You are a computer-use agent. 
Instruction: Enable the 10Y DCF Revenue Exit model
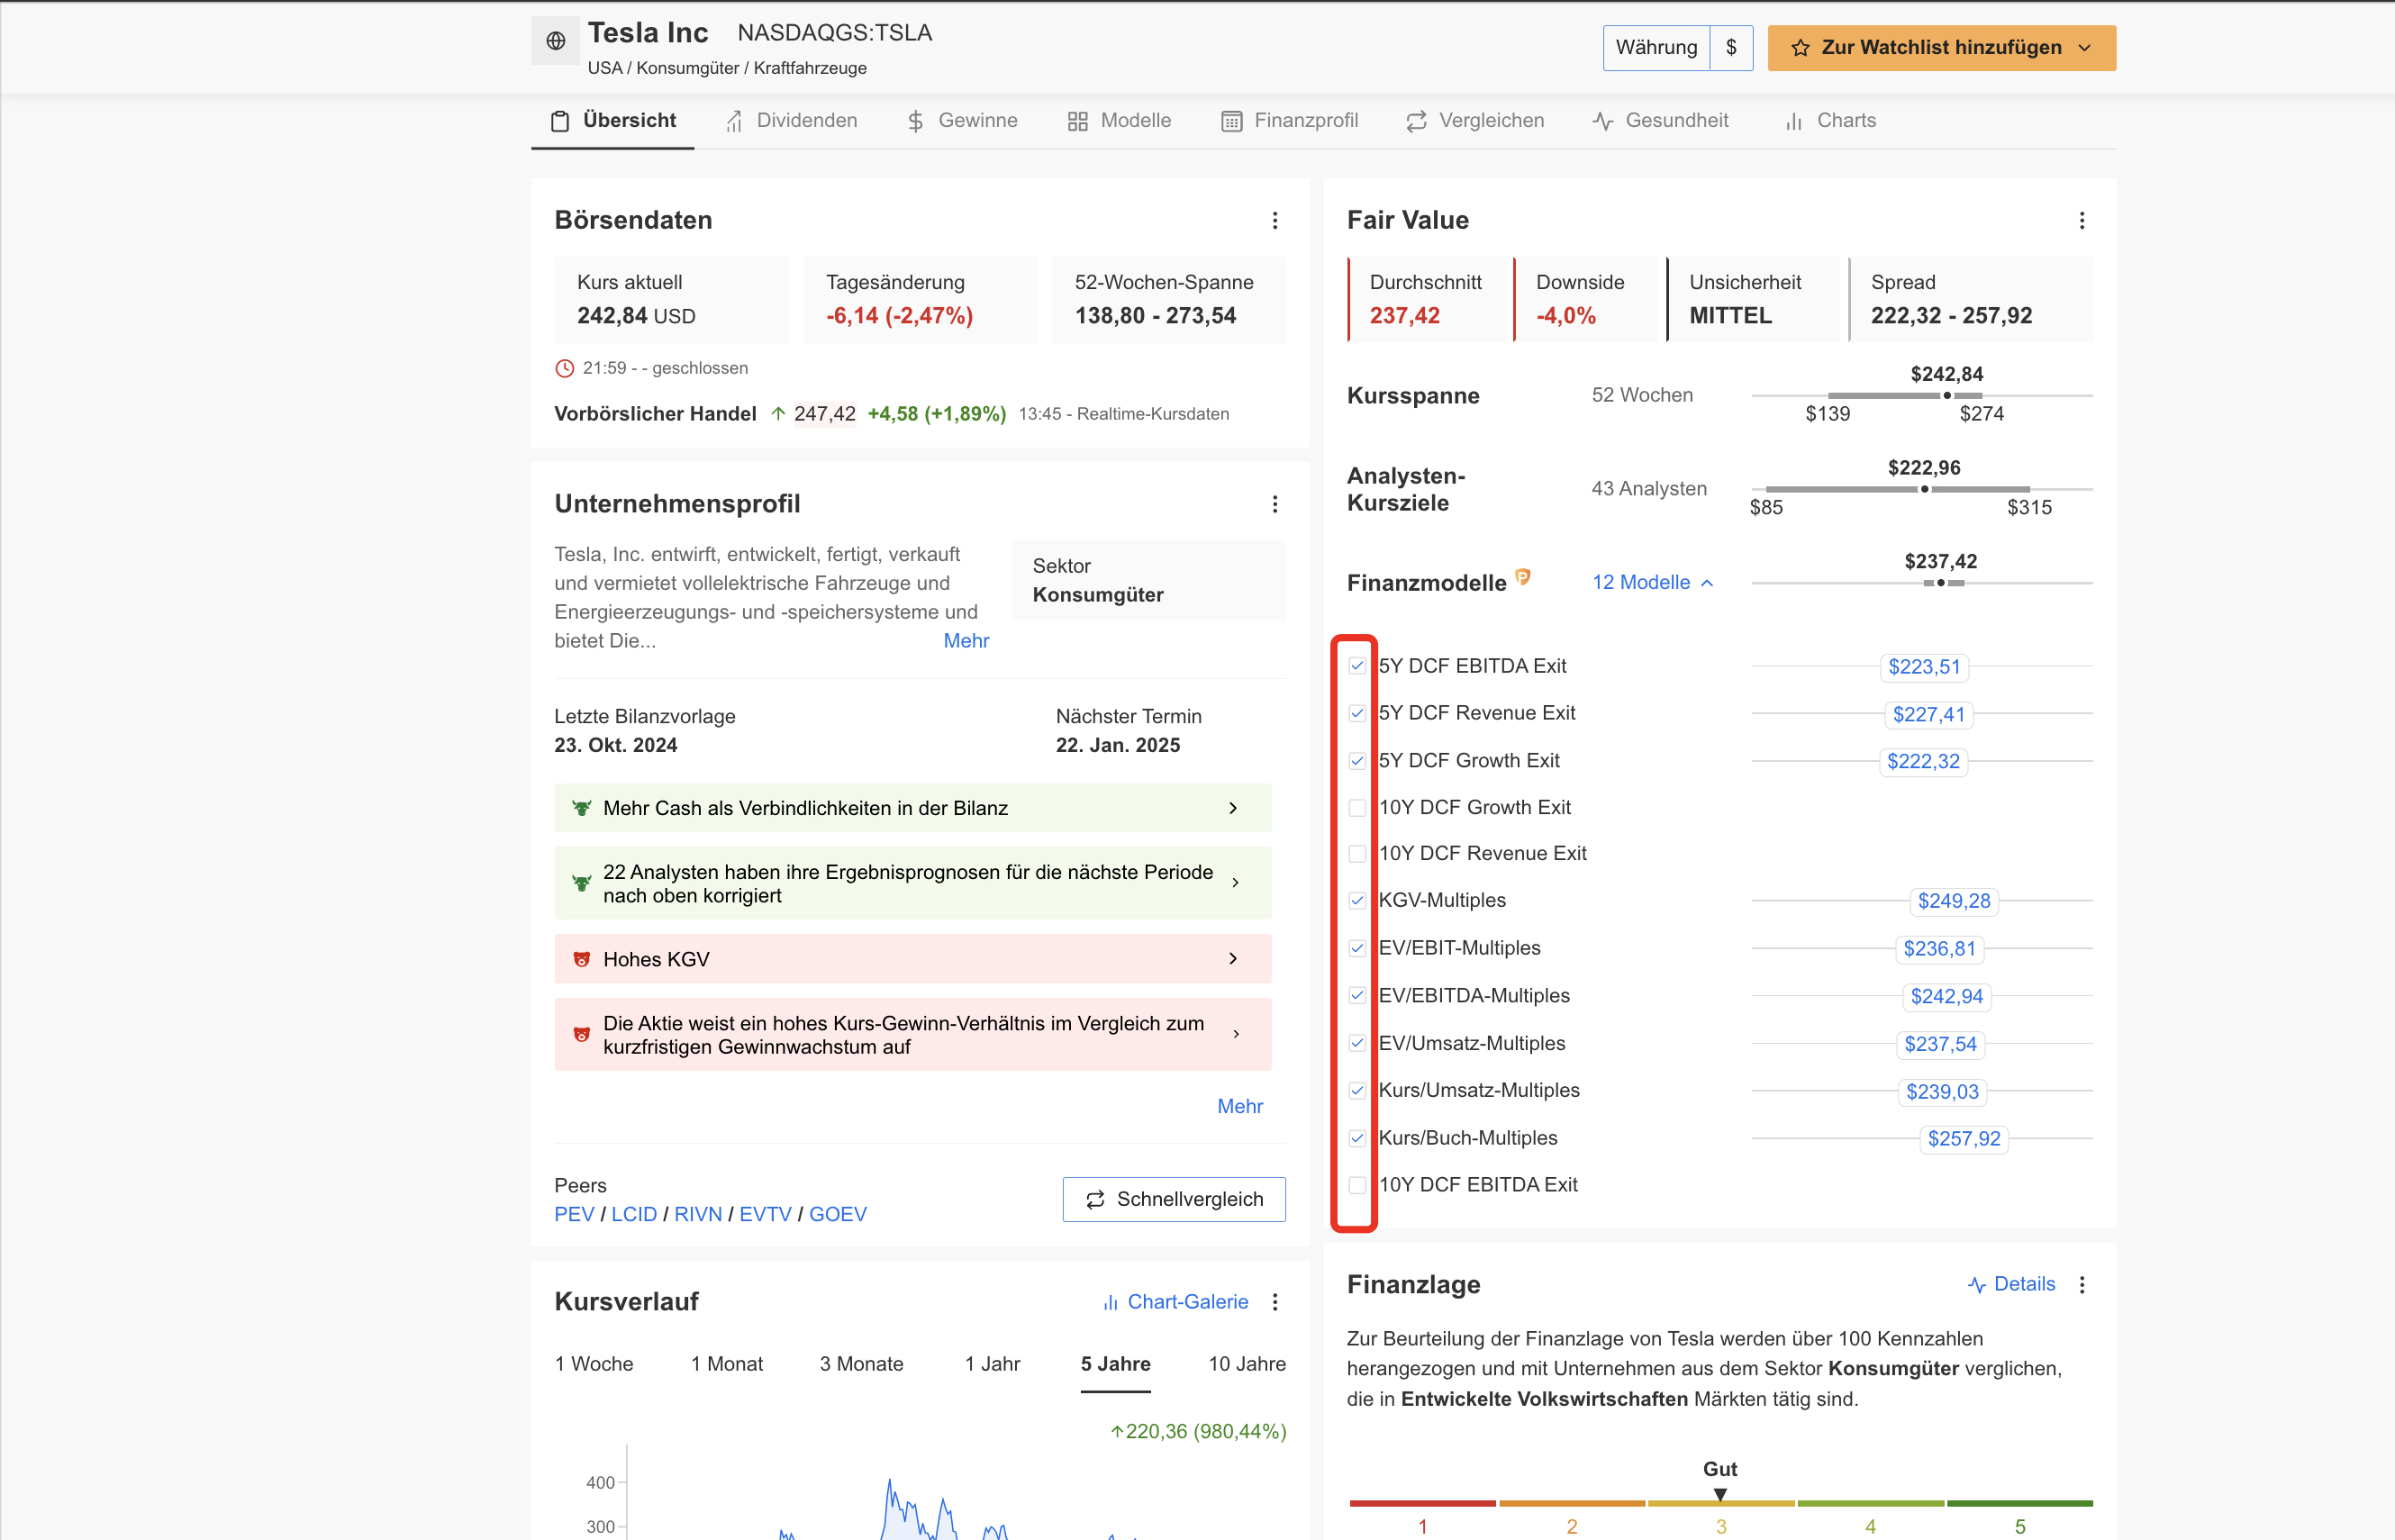click(x=1357, y=854)
